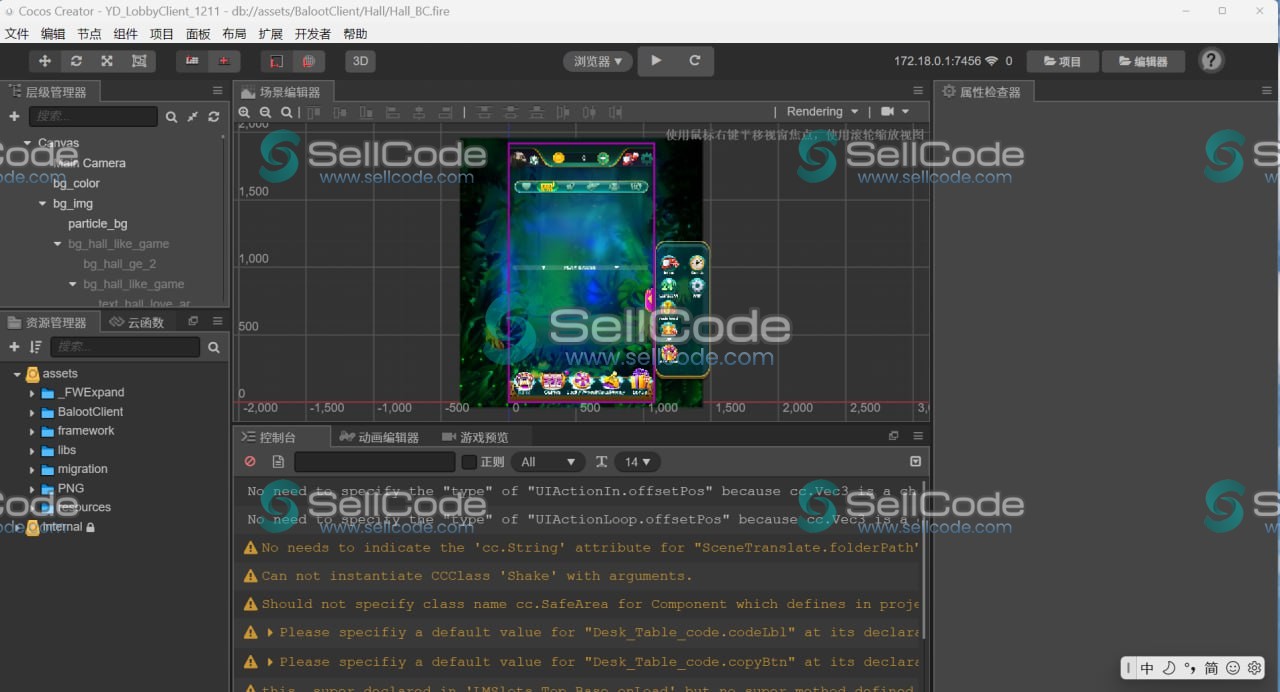The width and height of the screenshot is (1280, 692).
Task: Toggle the auto-scroll icon in console corner
Action: click(914, 461)
